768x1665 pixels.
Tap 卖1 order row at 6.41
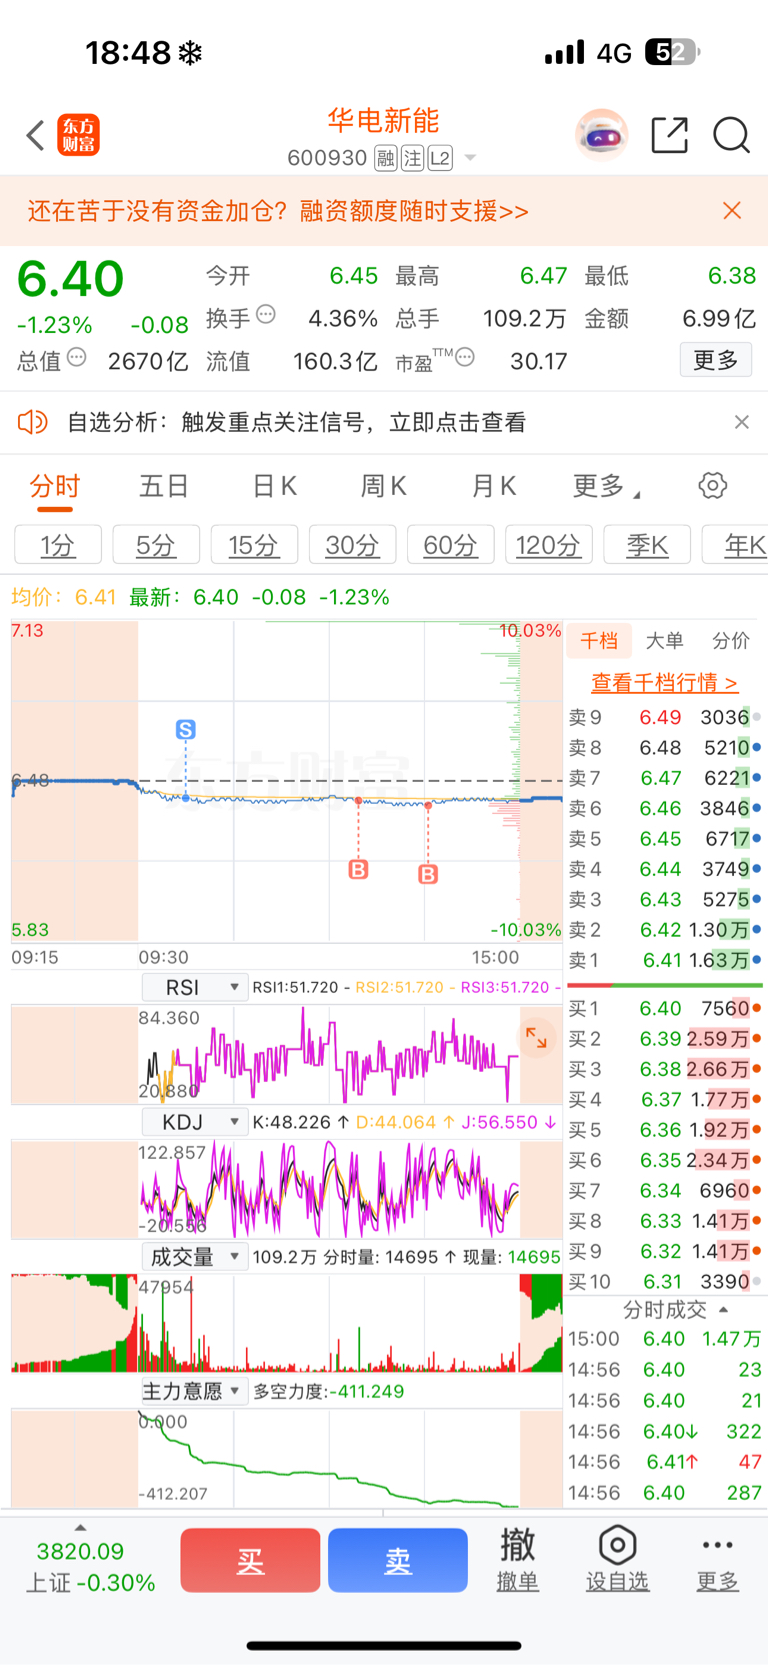point(665,960)
